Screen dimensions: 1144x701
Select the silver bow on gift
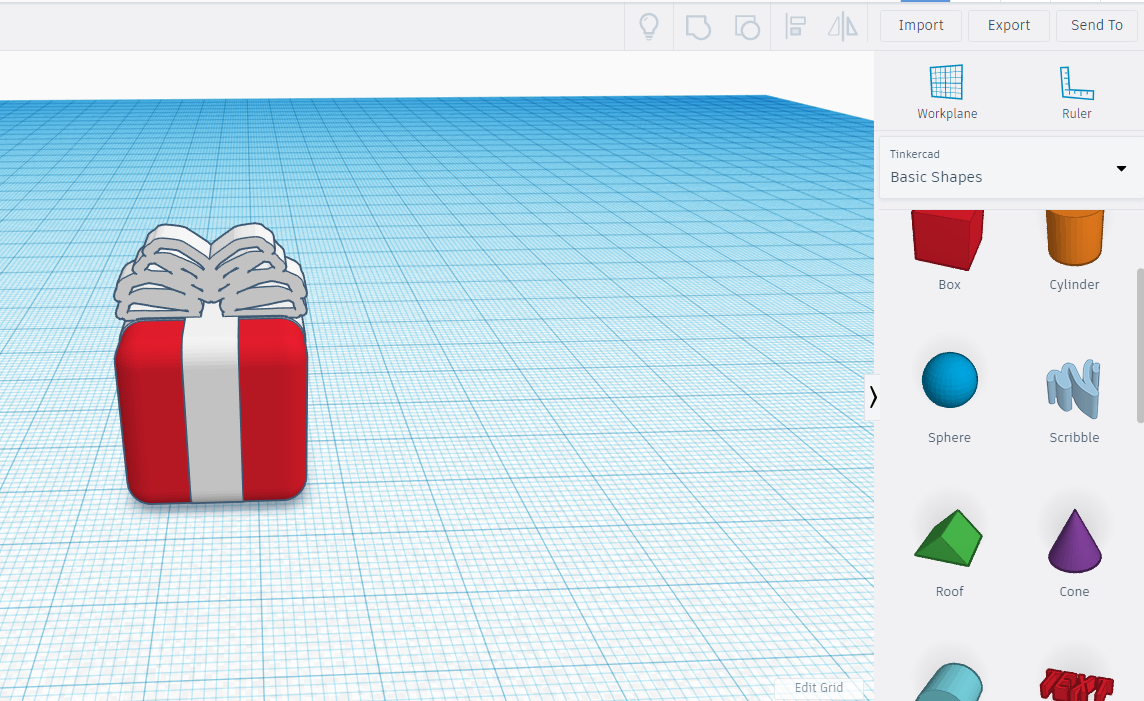tap(211, 270)
